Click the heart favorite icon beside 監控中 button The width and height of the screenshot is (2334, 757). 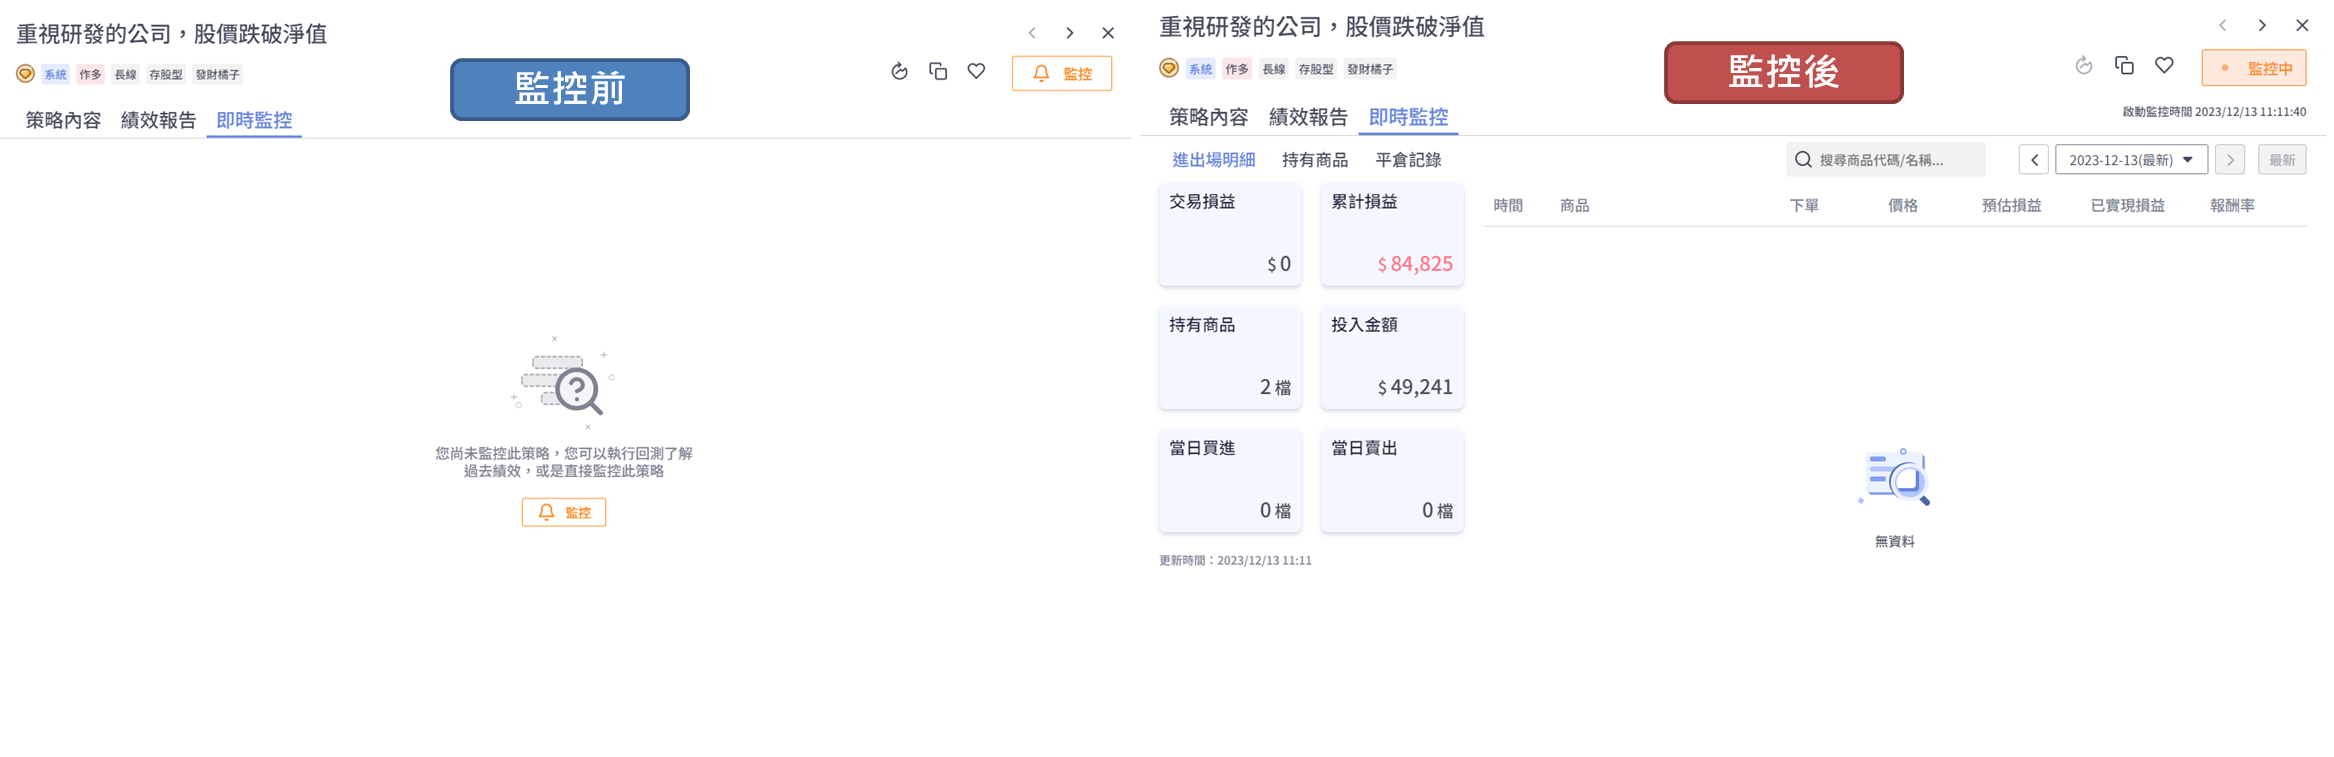[x=2164, y=66]
